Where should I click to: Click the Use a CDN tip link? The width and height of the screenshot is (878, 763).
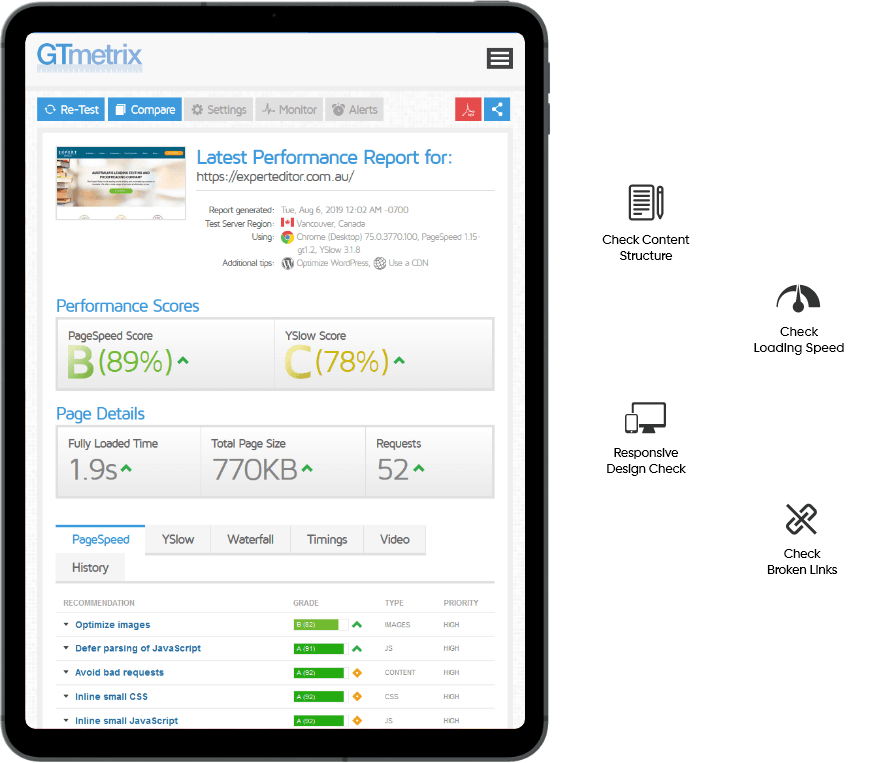(x=409, y=263)
